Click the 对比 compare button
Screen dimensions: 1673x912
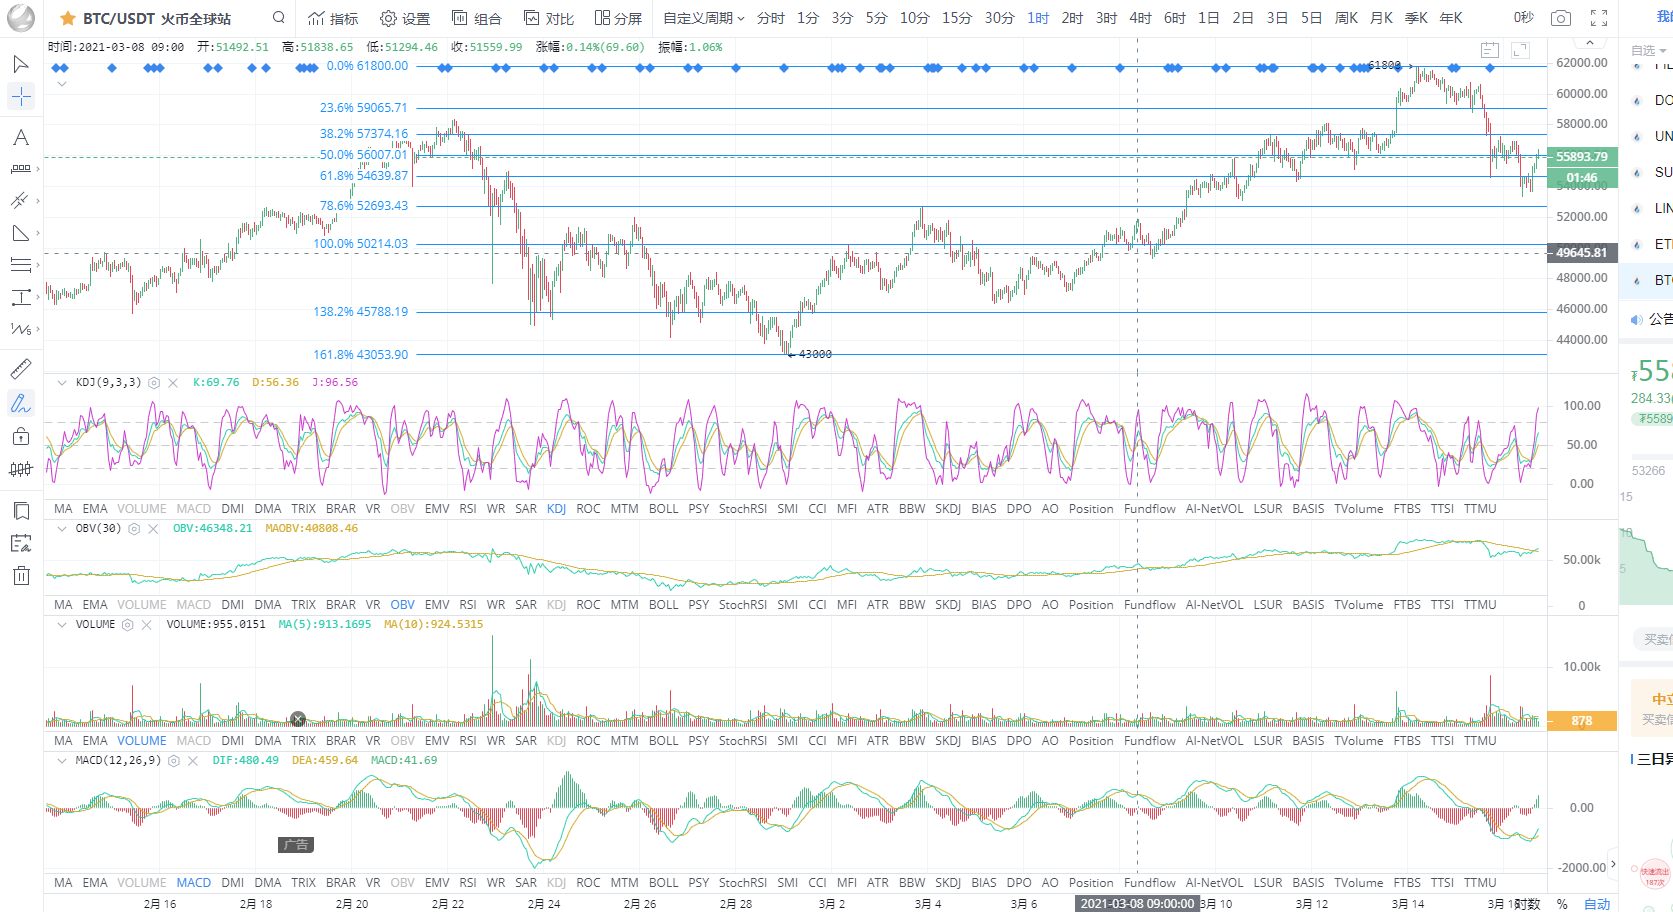(x=549, y=18)
